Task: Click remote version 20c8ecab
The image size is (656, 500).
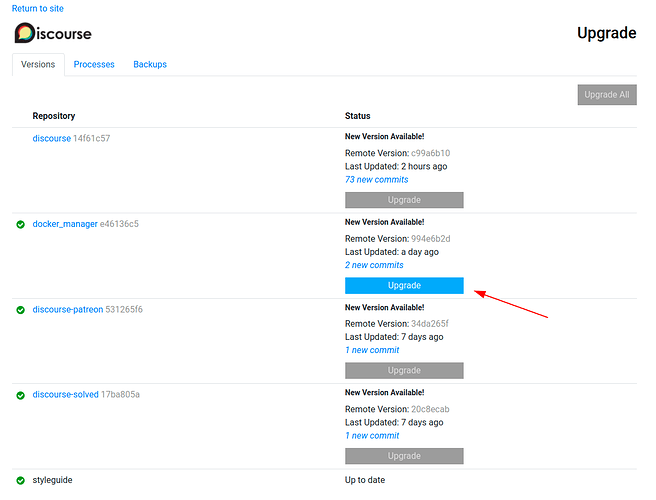Action: 430,409
